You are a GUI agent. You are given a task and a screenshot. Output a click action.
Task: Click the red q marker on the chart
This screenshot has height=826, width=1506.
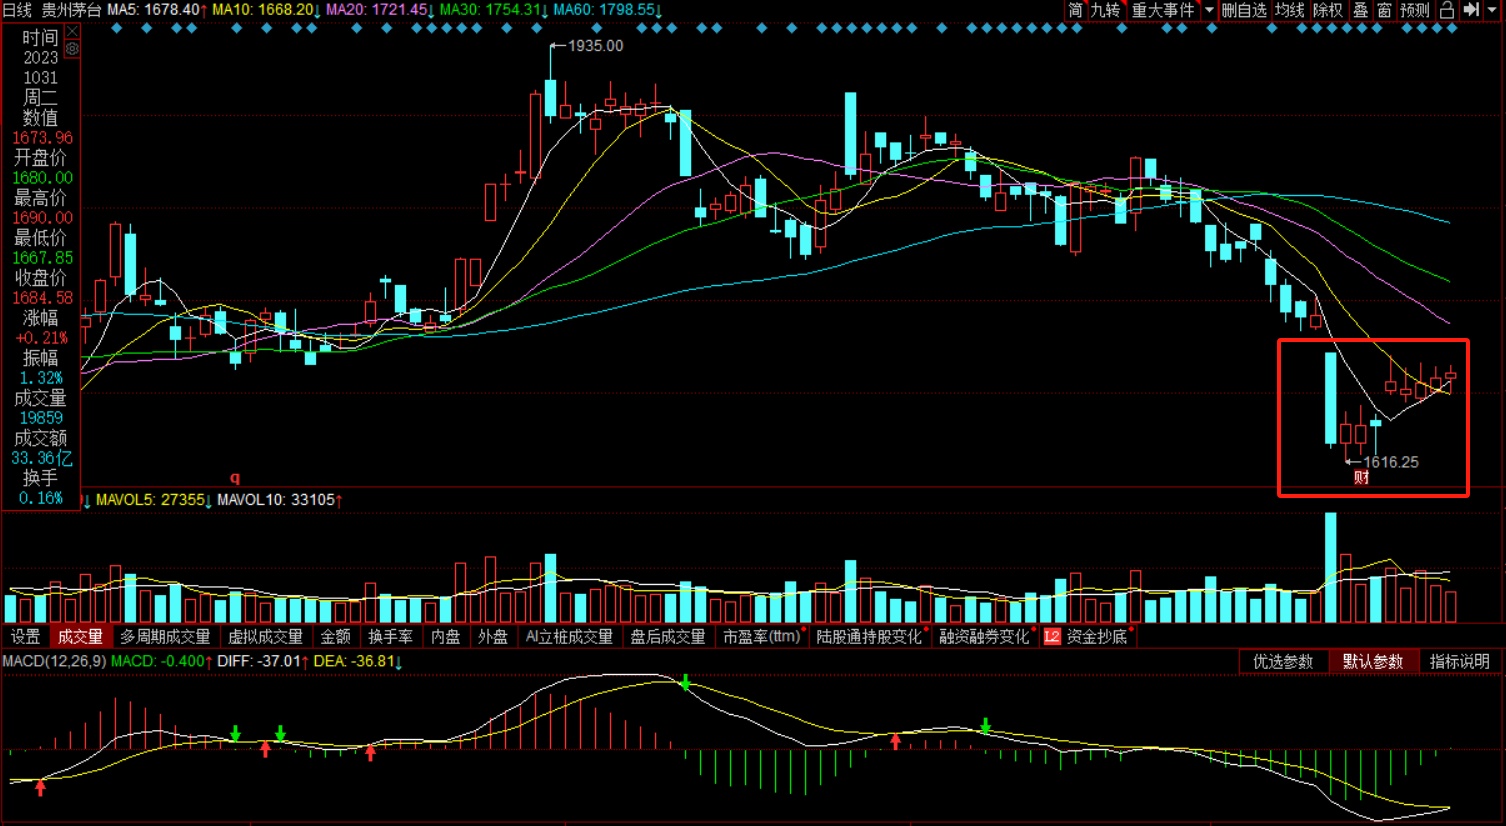[235, 478]
